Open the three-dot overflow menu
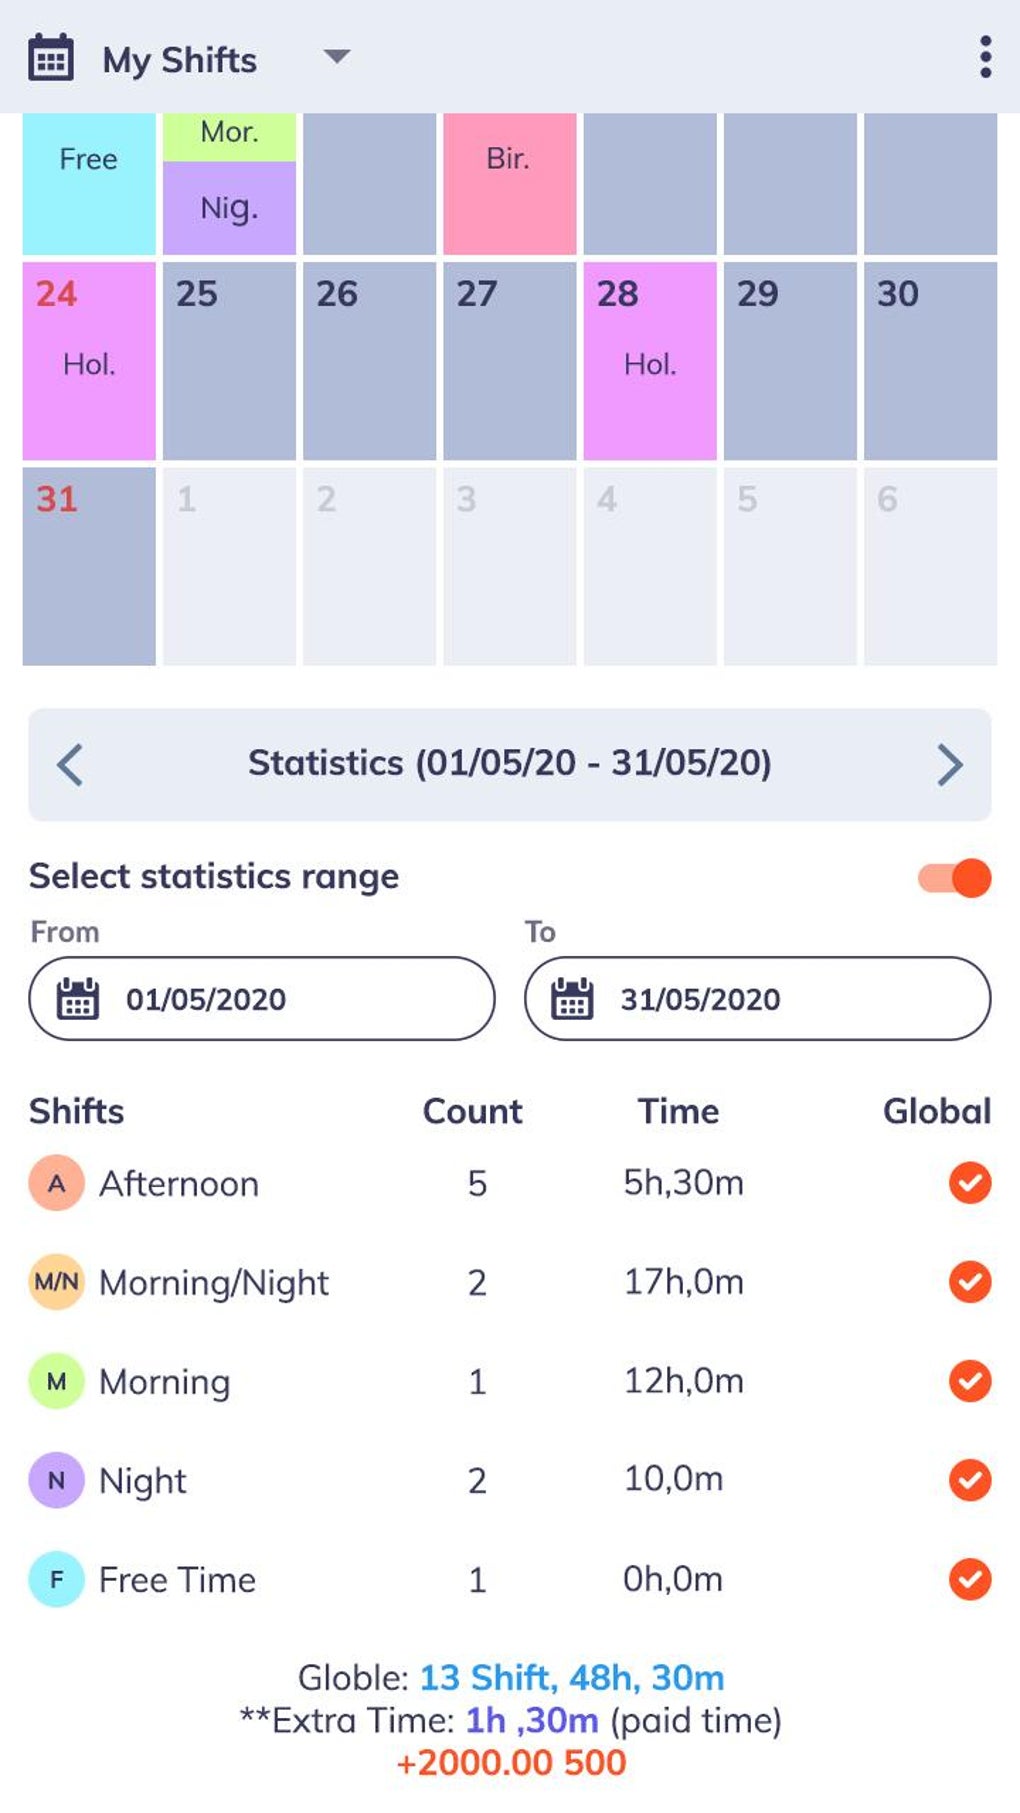The height and width of the screenshot is (1813, 1020). click(x=985, y=58)
